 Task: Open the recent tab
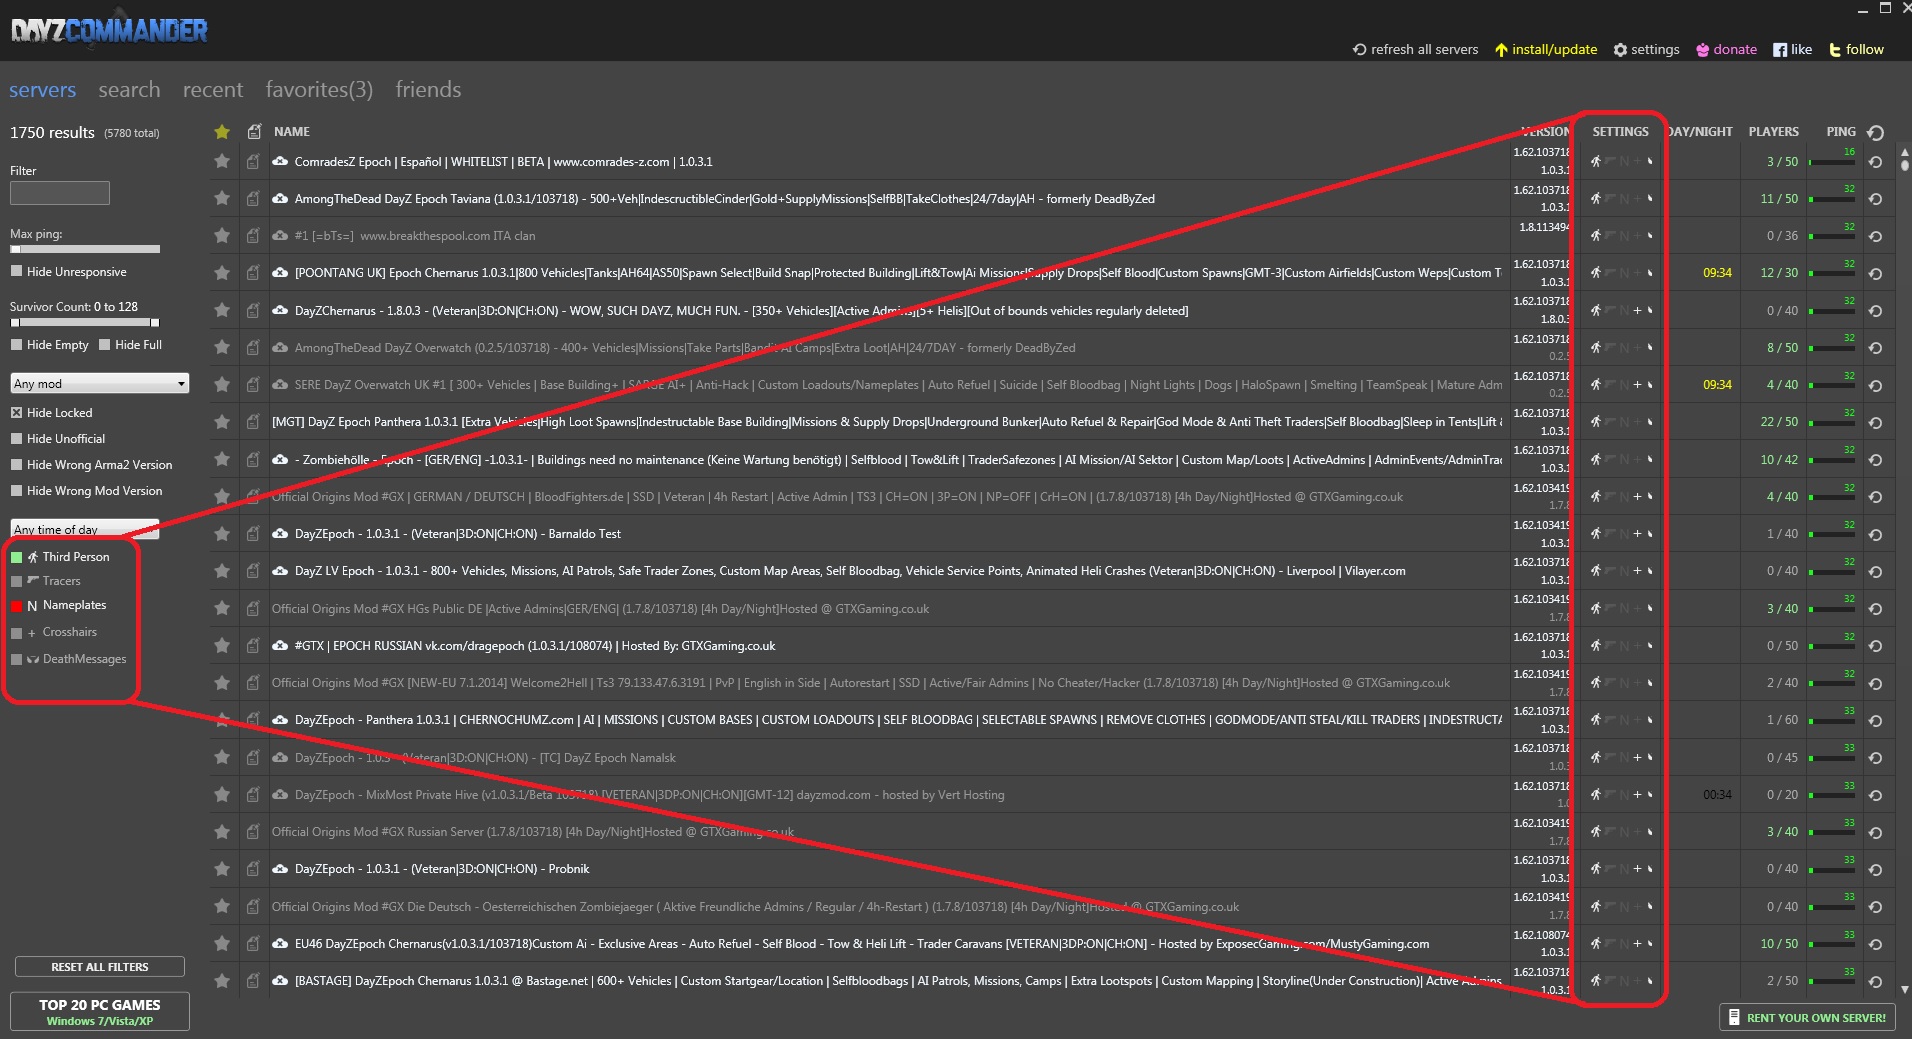[x=213, y=90]
